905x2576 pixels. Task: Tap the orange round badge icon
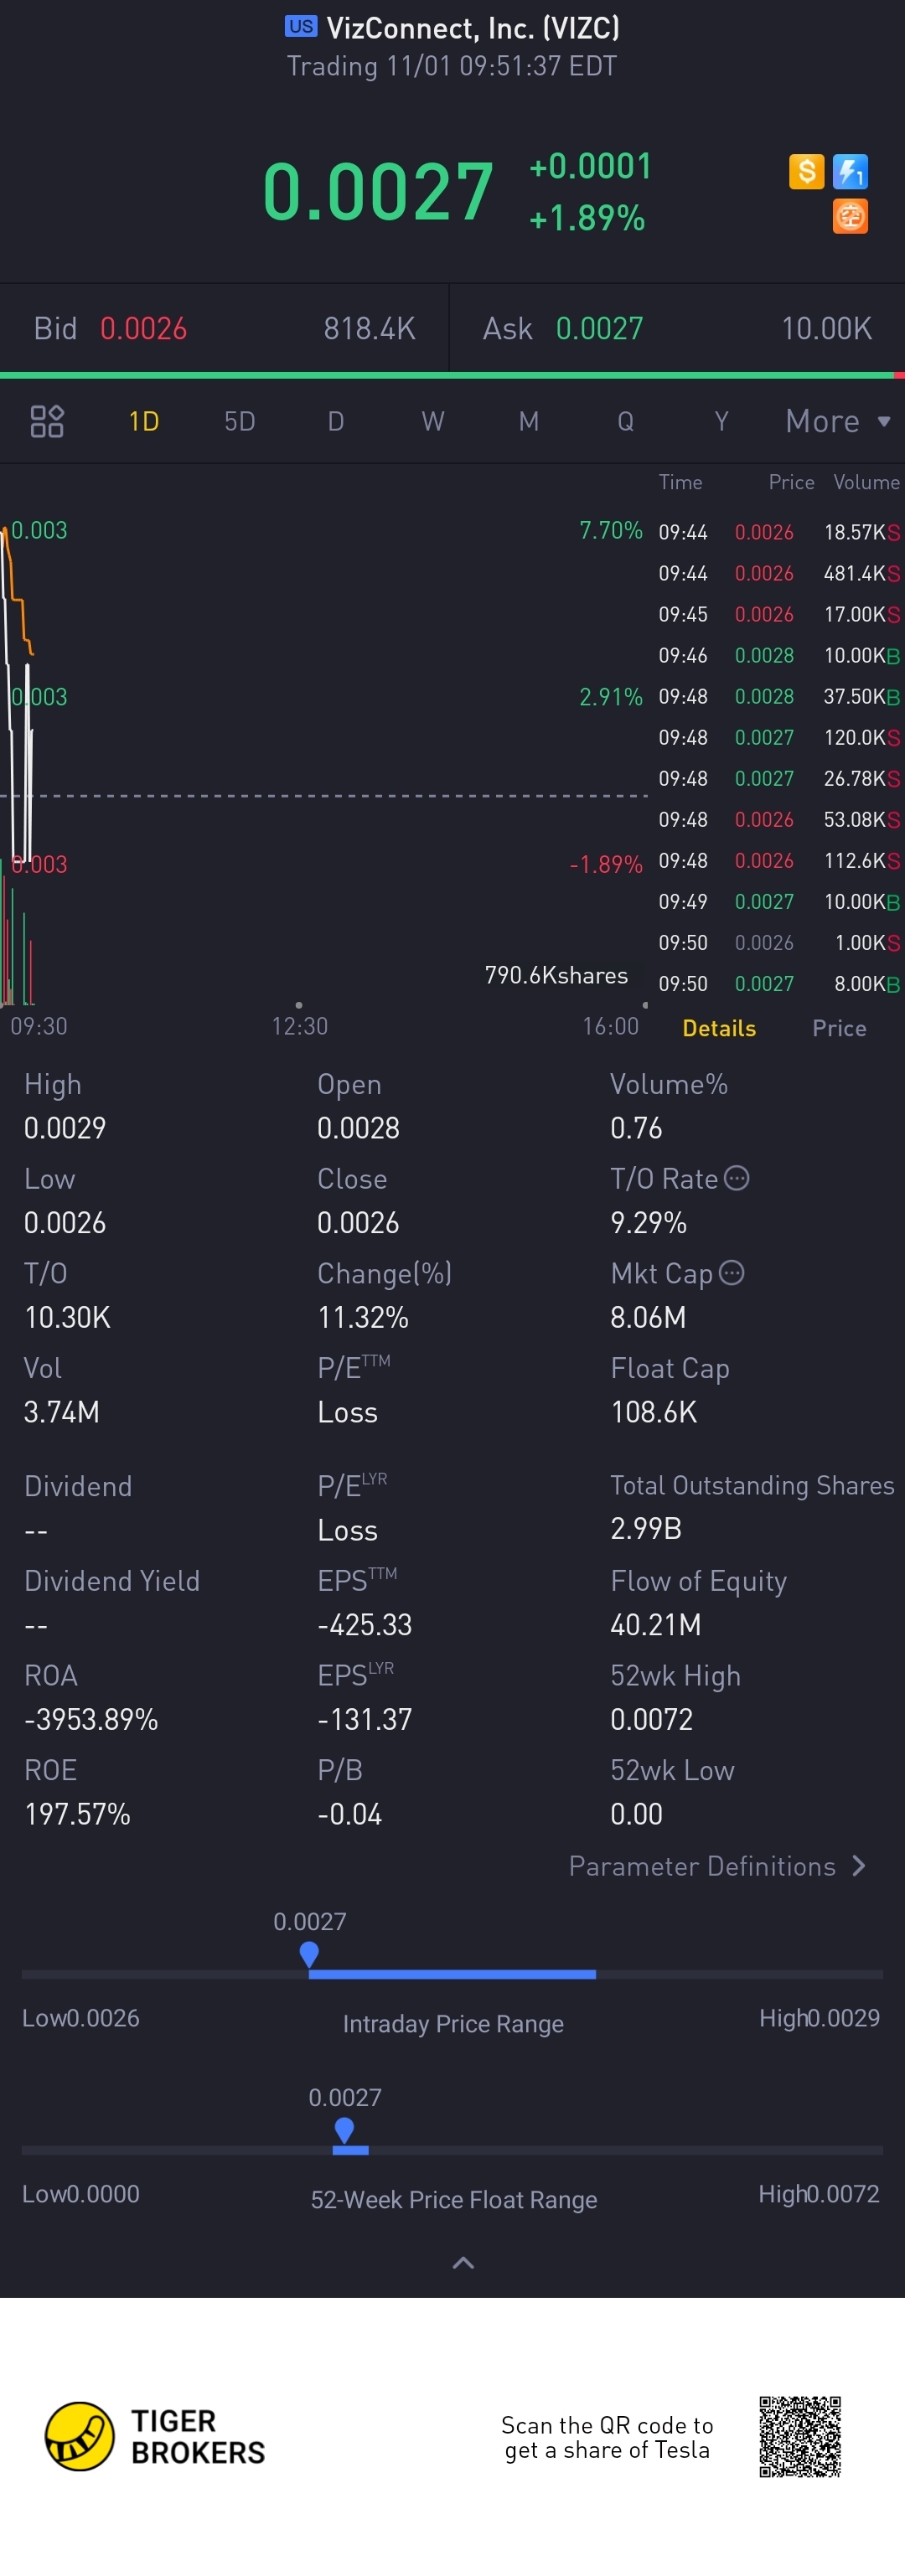(x=850, y=216)
